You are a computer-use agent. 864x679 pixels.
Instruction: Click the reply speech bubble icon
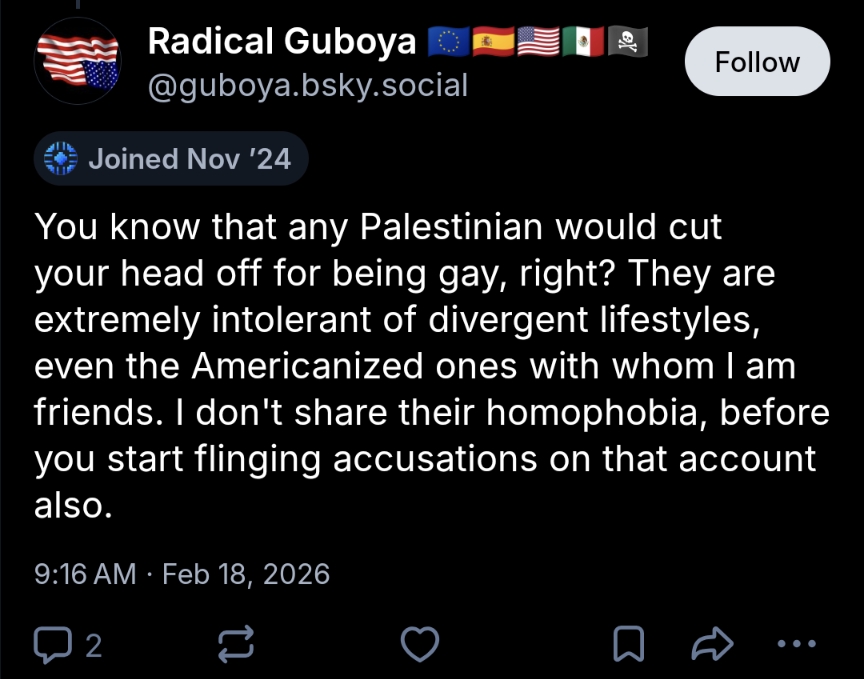coord(51,644)
